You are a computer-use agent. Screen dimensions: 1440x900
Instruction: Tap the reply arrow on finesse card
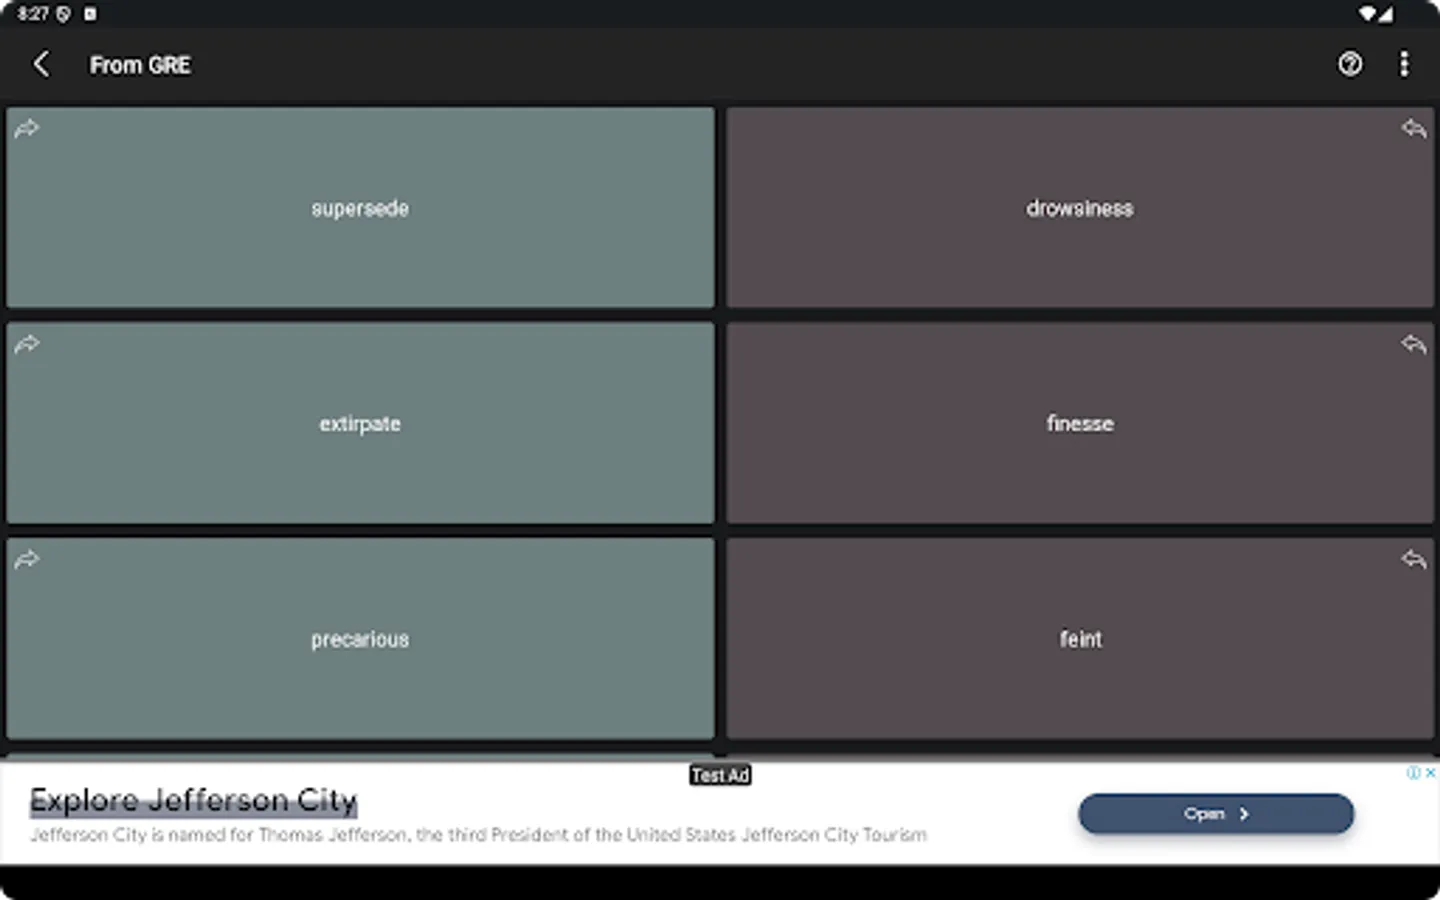[1414, 344]
